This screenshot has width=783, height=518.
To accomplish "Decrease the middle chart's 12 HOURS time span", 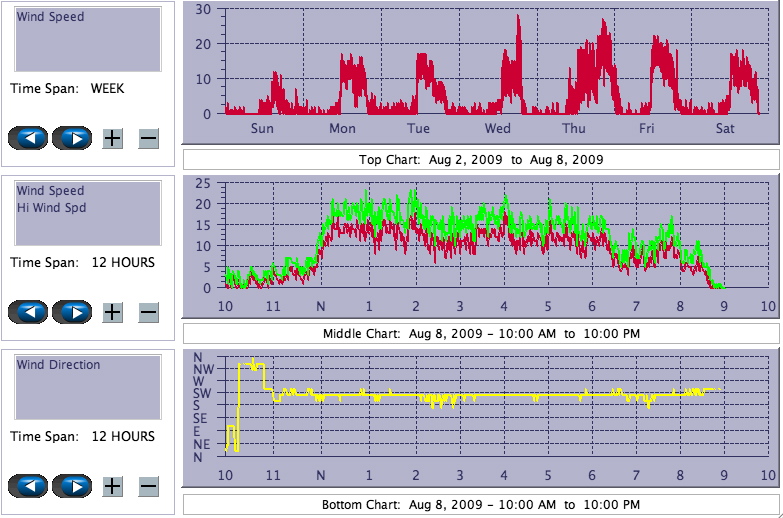I will pyautogui.click(x=148, y=312).
